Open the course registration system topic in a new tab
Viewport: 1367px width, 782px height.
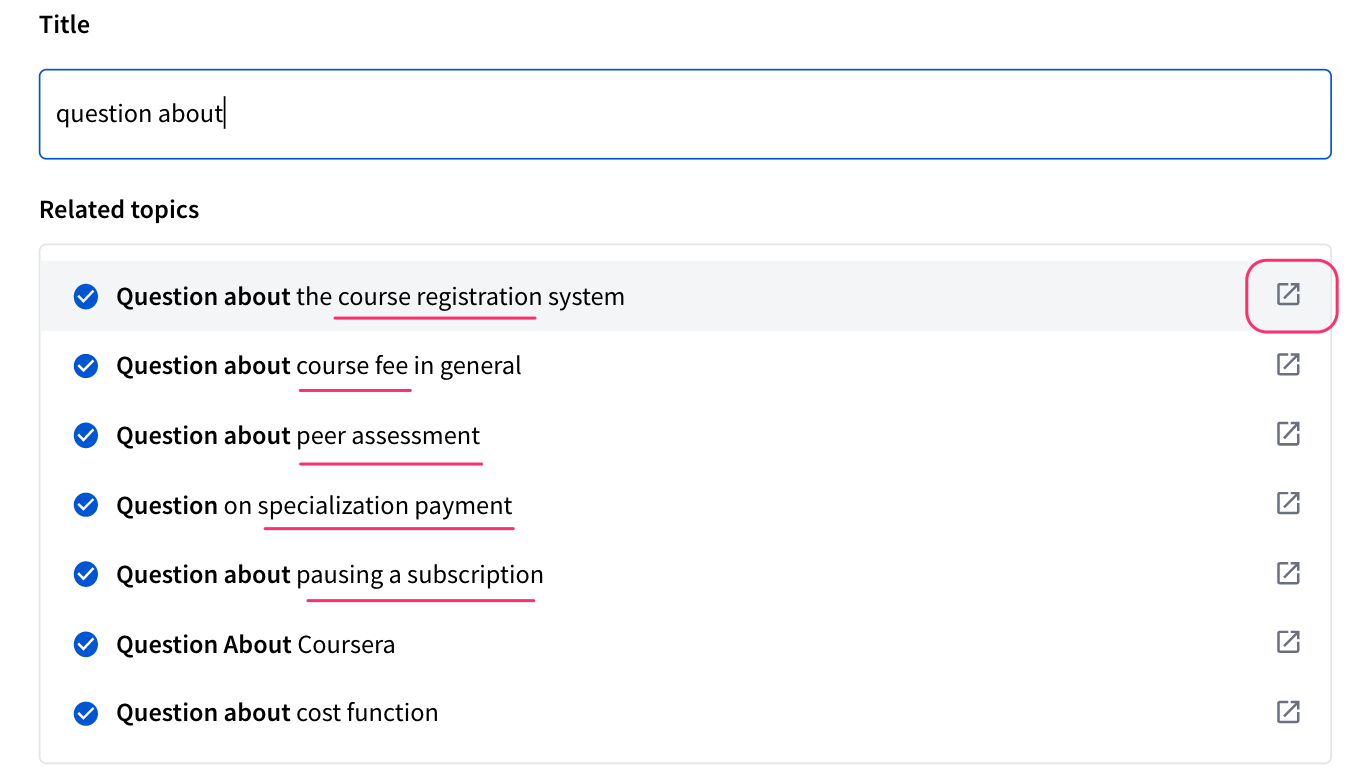point(1288,294)
